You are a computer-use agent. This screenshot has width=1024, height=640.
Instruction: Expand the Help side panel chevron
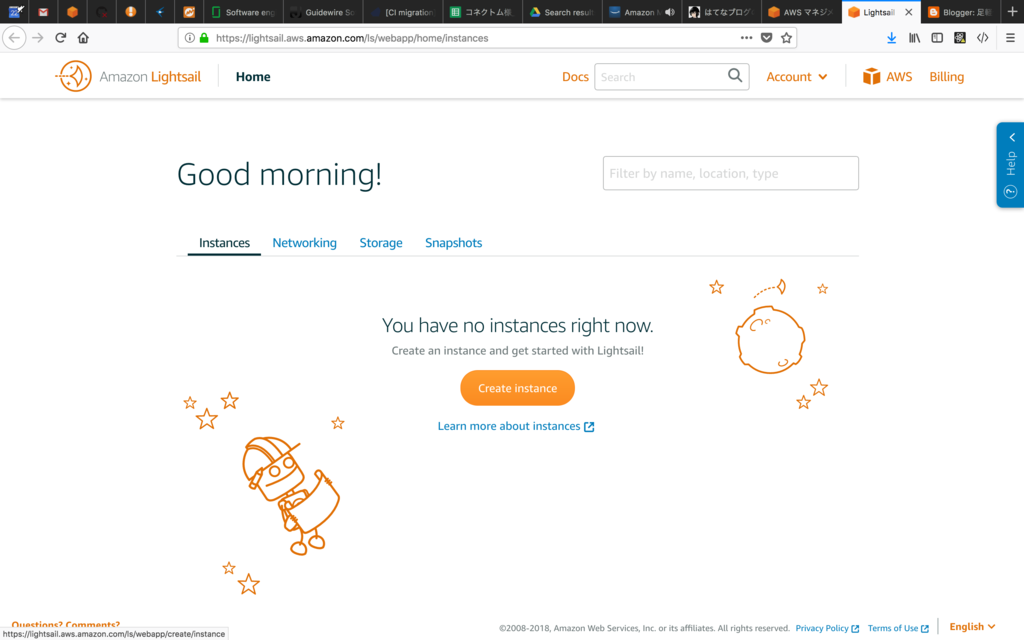(x=1012, y=137)
